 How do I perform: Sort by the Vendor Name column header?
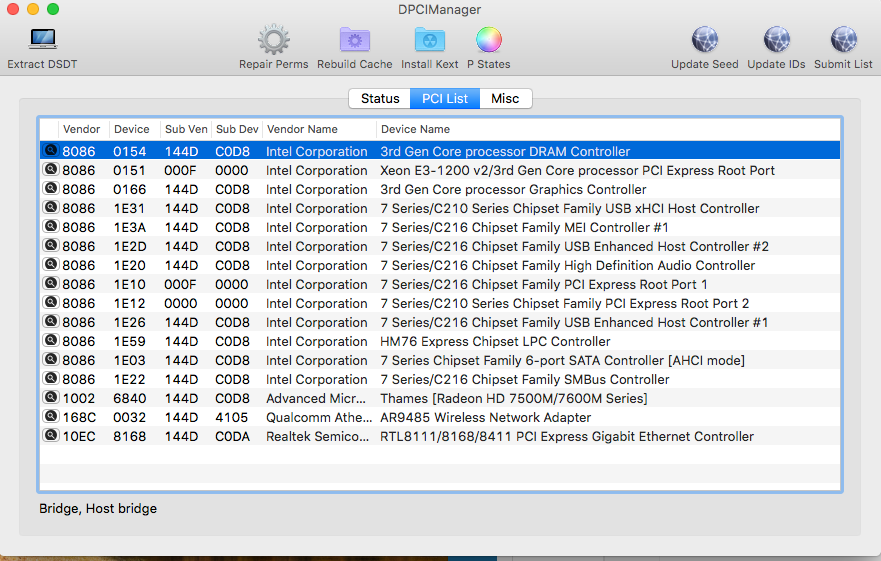click(x=319, y=129)
